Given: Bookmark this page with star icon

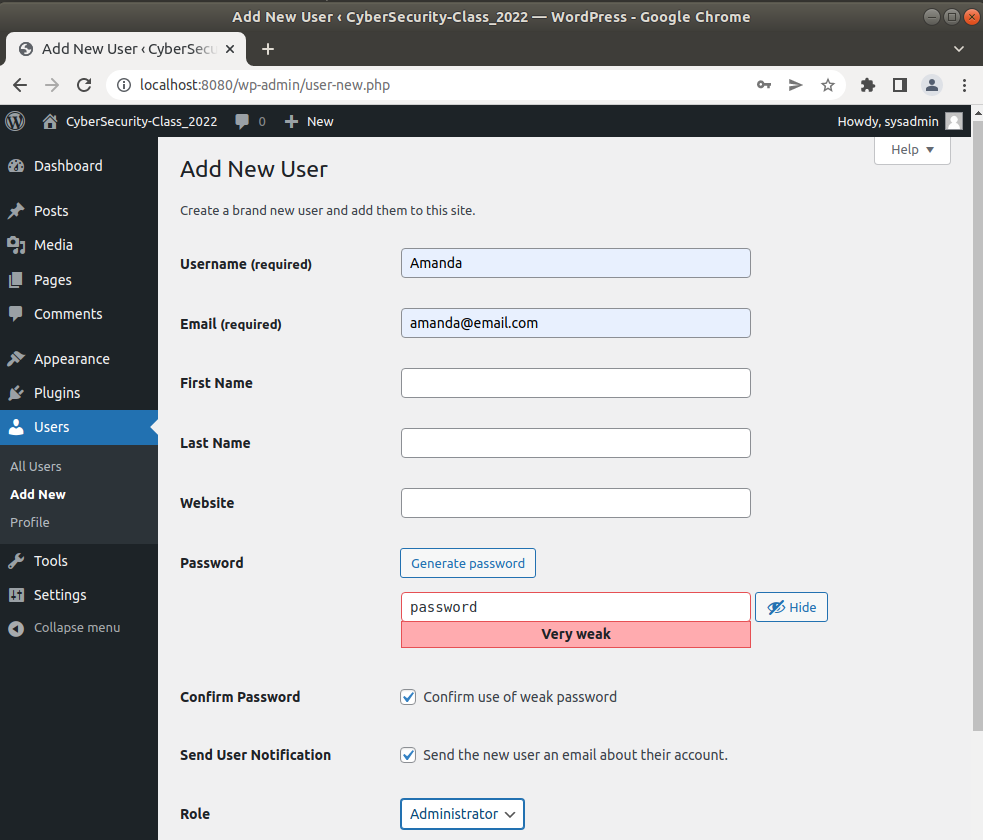Looking at the screenshot, I should [828, 85].
